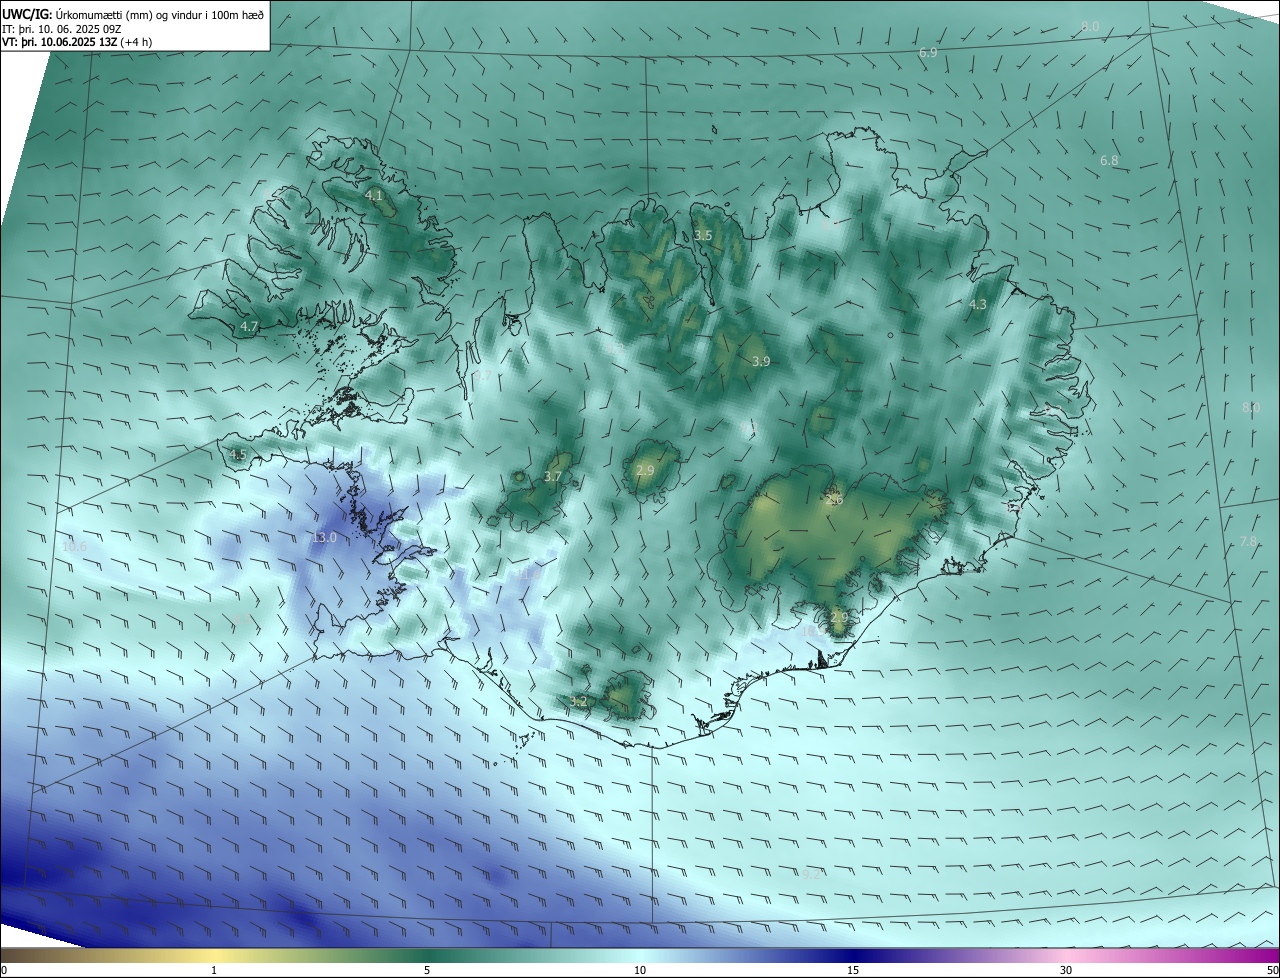
Task: Click the 3.9 value label on the map
Action: pyautogui.click(x=761, y=362)
